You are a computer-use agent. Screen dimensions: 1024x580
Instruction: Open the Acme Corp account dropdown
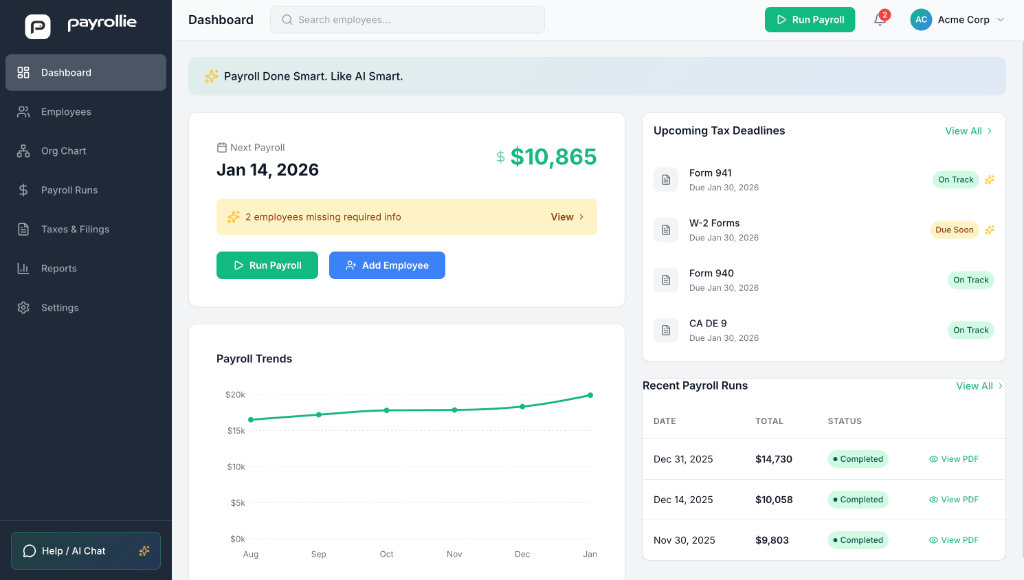[957, 19]
